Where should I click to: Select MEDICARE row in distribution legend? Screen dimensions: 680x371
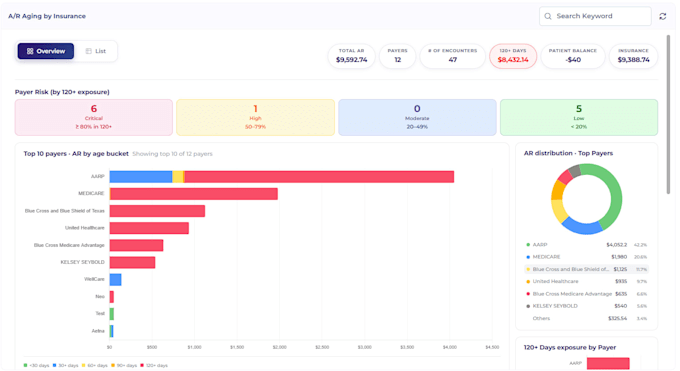tap(586, 257)
